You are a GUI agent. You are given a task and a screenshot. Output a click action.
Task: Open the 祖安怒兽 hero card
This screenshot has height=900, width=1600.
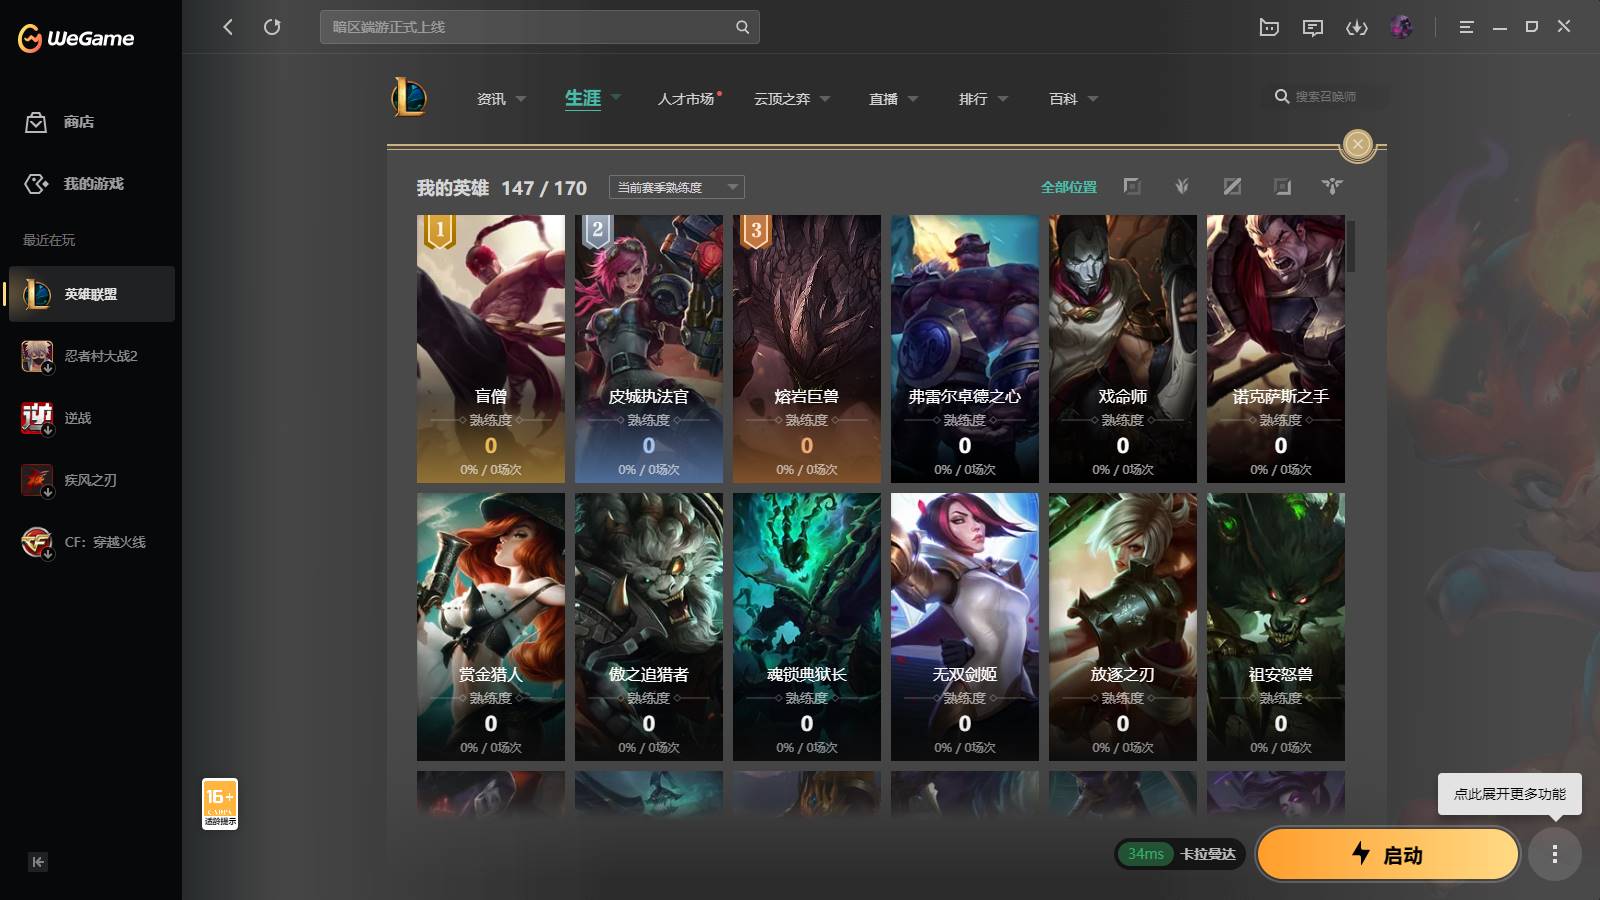pyautogui.click(x=1276, y=627)
